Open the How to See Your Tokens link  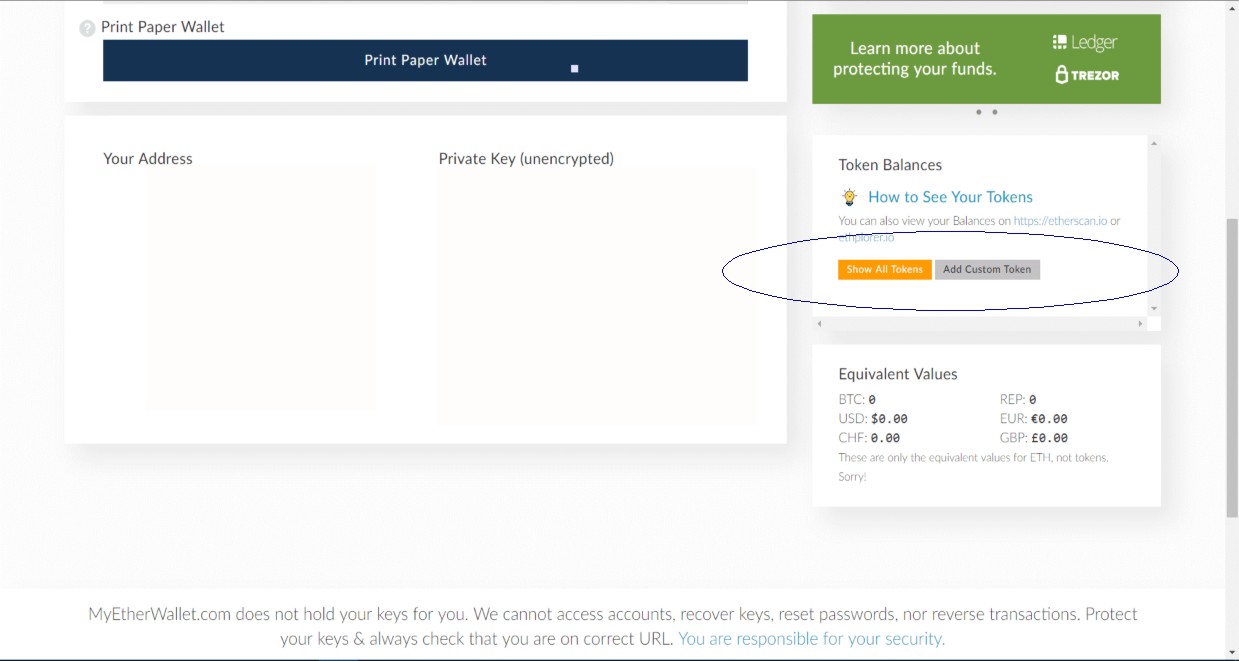click(x=950, y=197)
